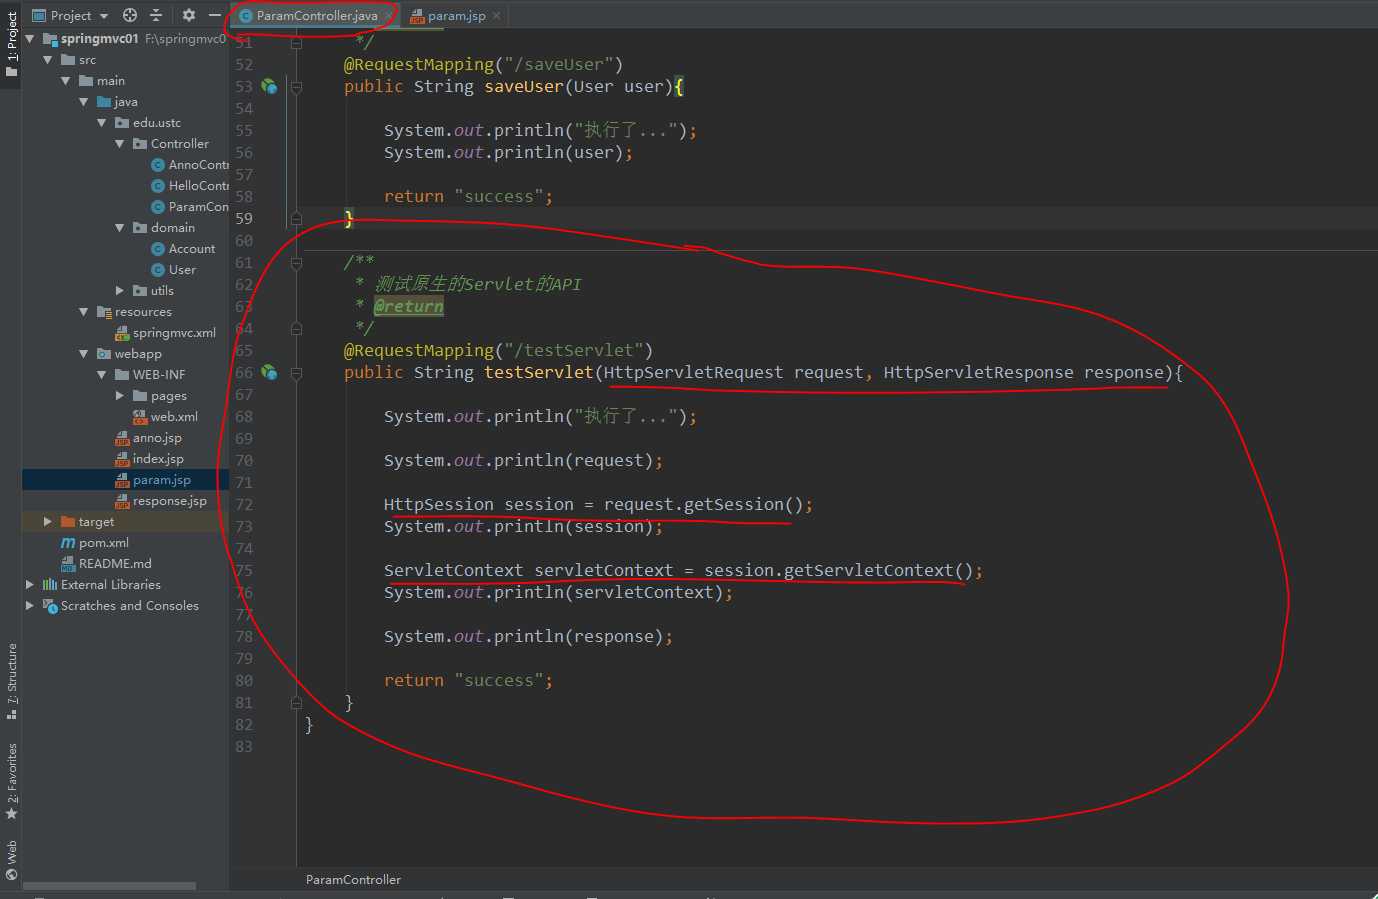Expand Scratches and Consoles node

tap(30, 605)
